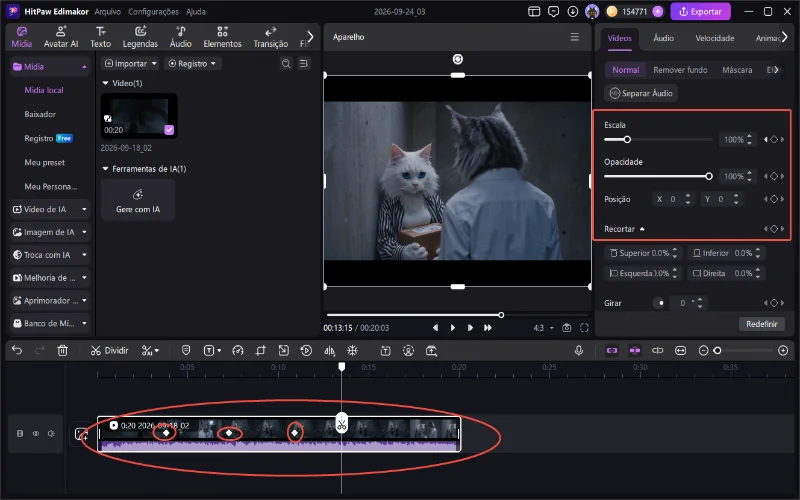This screenshot has width=800, height=500.
Task: Step back one frame in preview
Action: click(435, 328)
